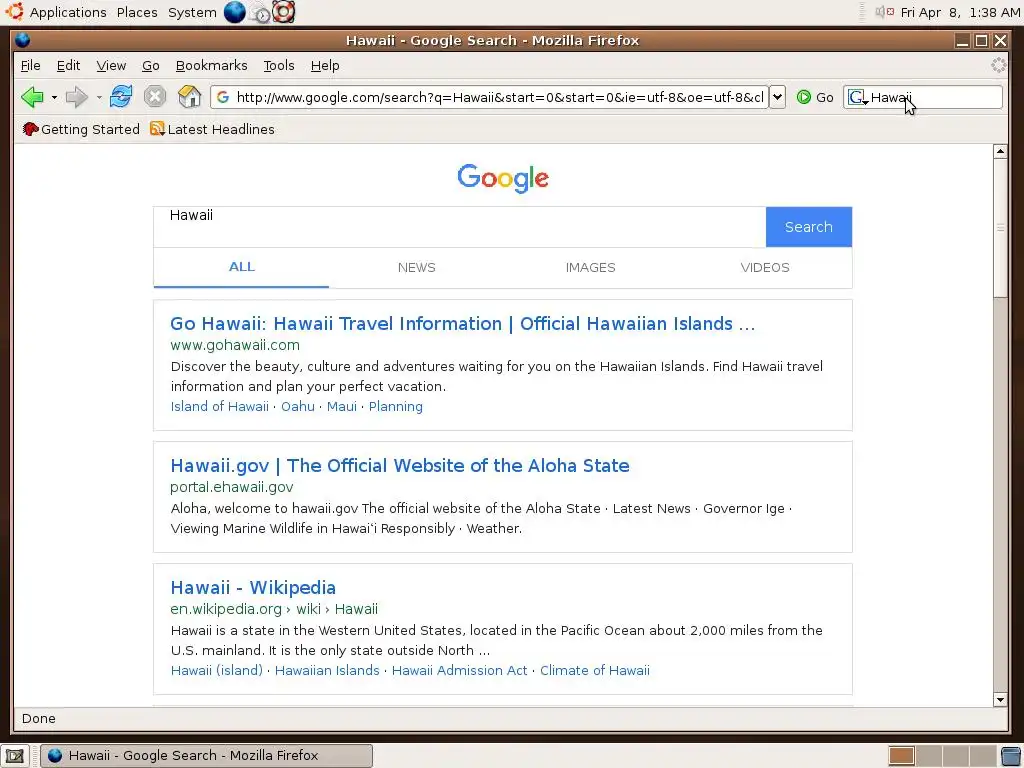Open the Oahu sublink
This screenshot has height=768, width=1024.
[298, 406]
